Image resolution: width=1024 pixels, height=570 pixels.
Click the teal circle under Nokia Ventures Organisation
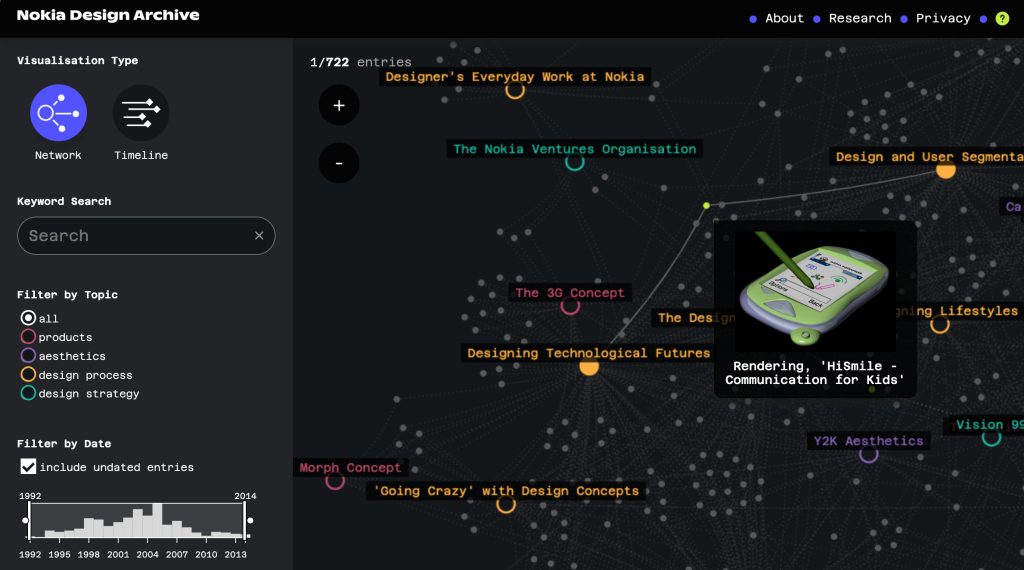coord(575,161)
